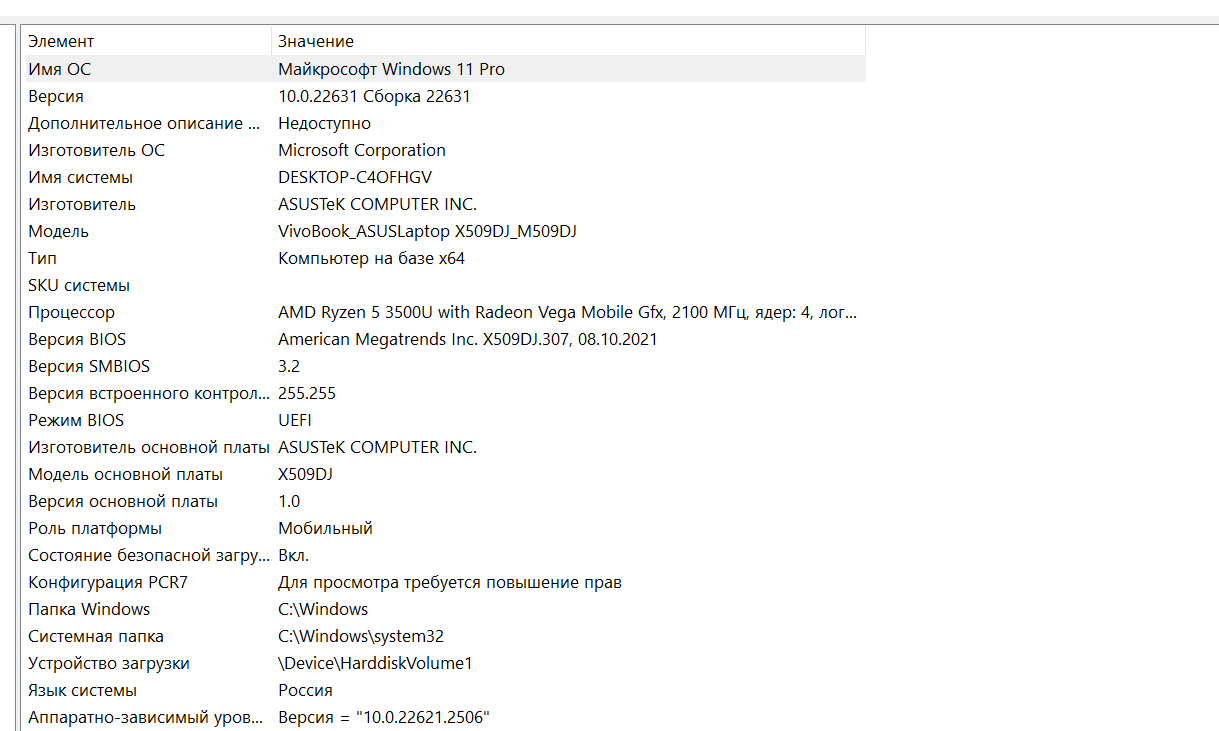This screenshot has height=731, width=1219.
Task: Select the value '\Device\HarddiskVolume1'
Action: [375, 663]
